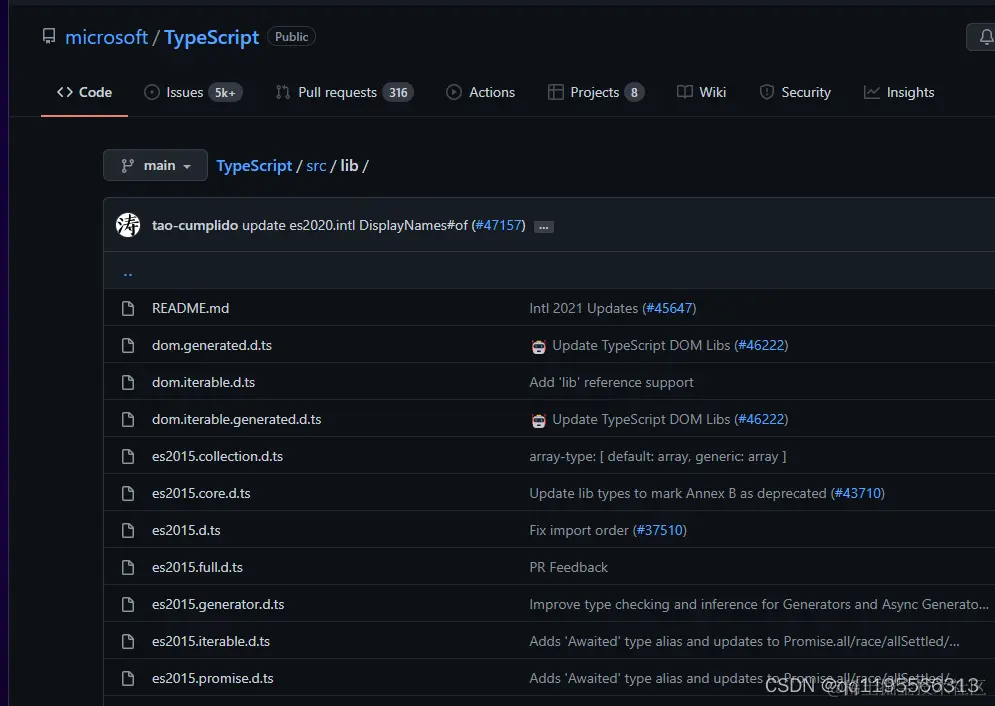Click the Pull requests merge icon

pos(283,92)
